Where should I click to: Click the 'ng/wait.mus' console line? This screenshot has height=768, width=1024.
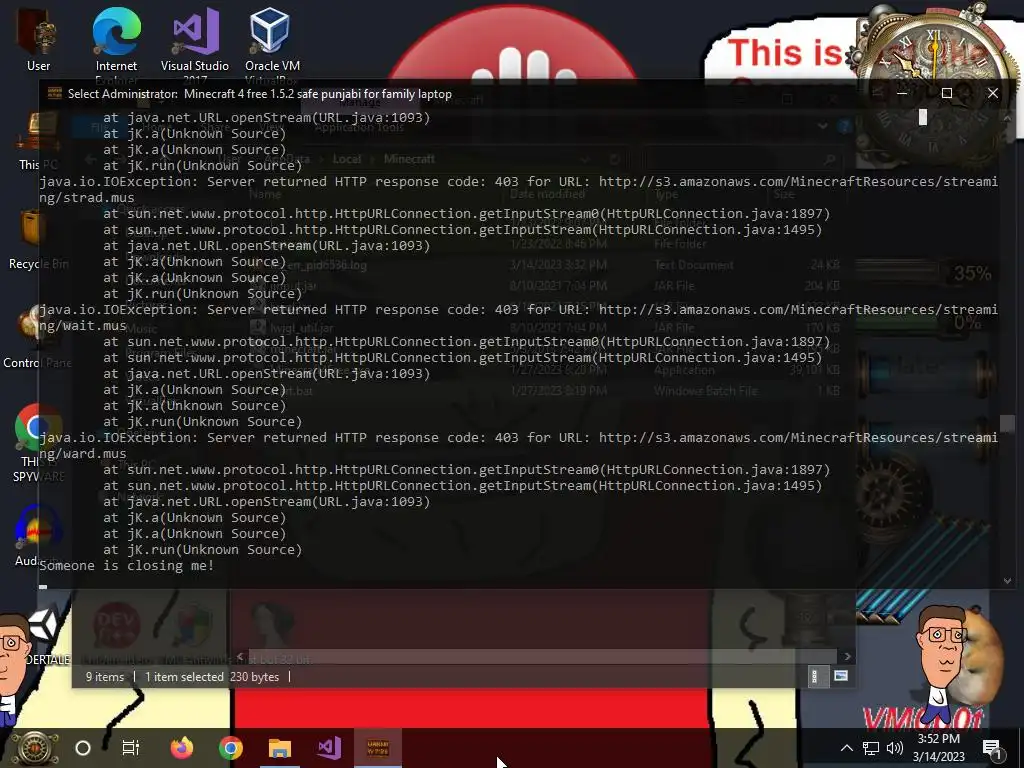coord(83,325)
